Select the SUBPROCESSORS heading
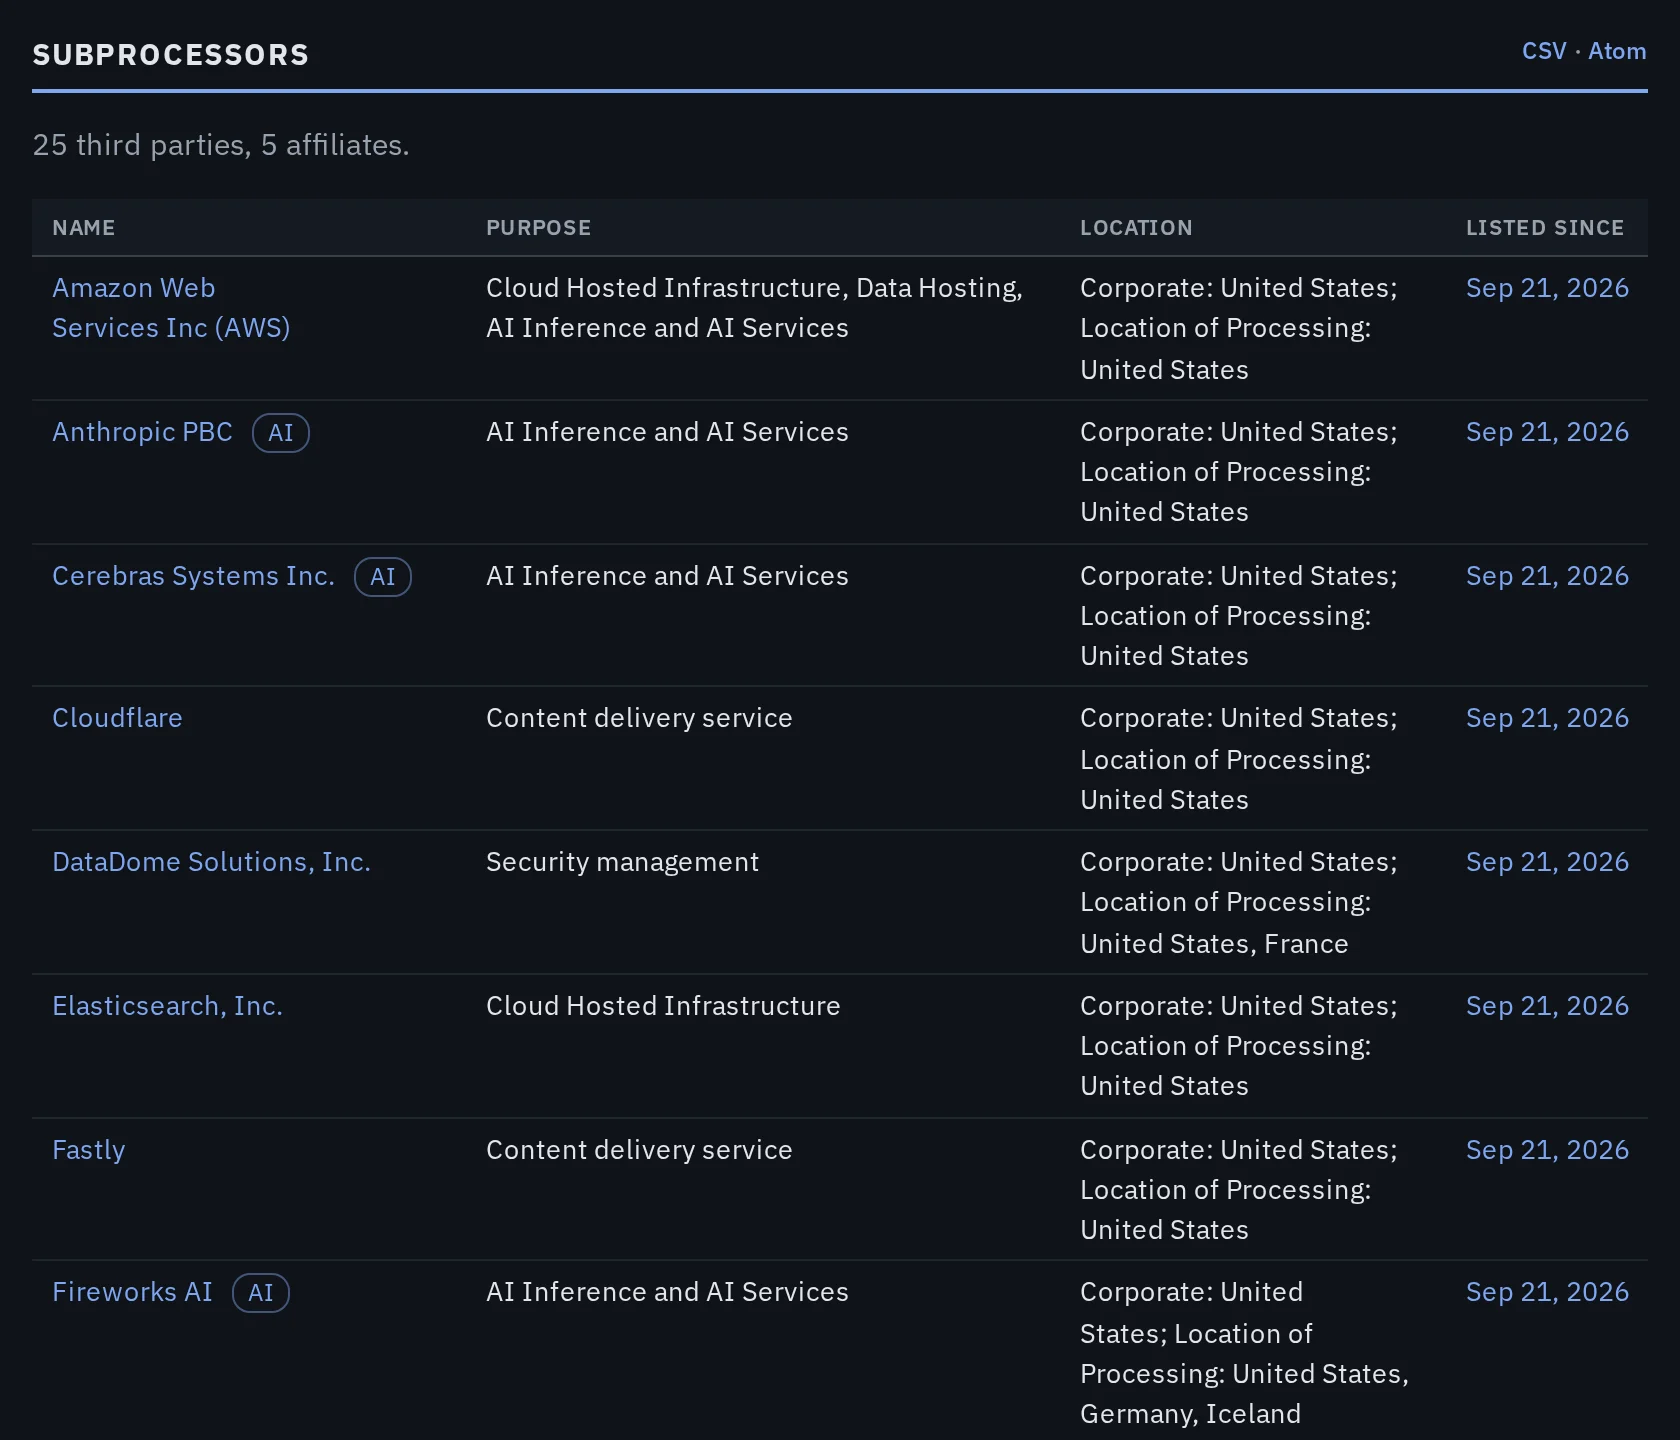Image resolution: width=1680 pixels, height=1440 pixels. pos(171,55)
